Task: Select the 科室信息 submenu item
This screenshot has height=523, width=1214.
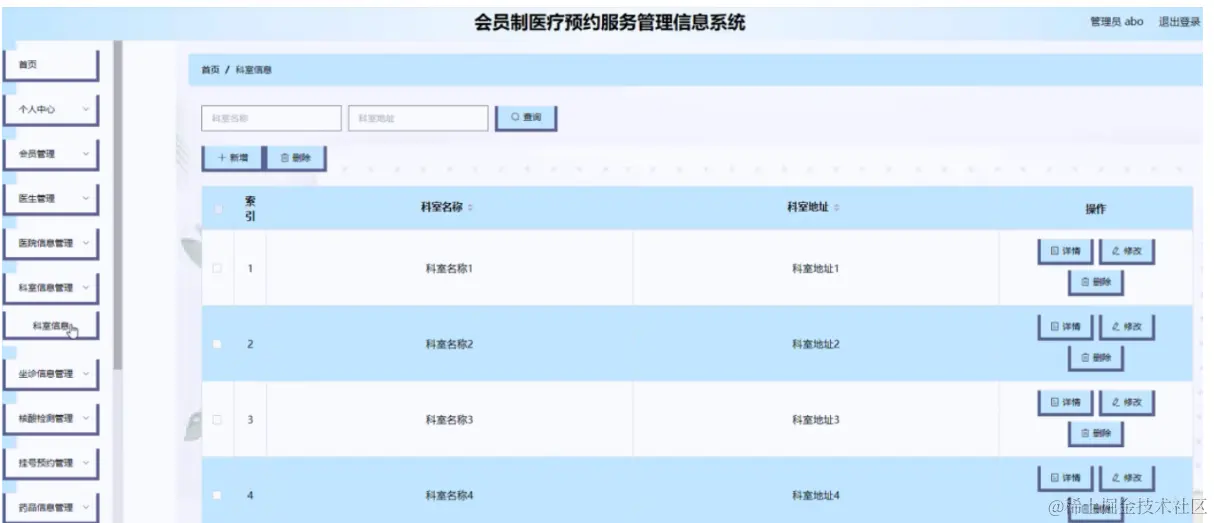Action: [51, 325]
